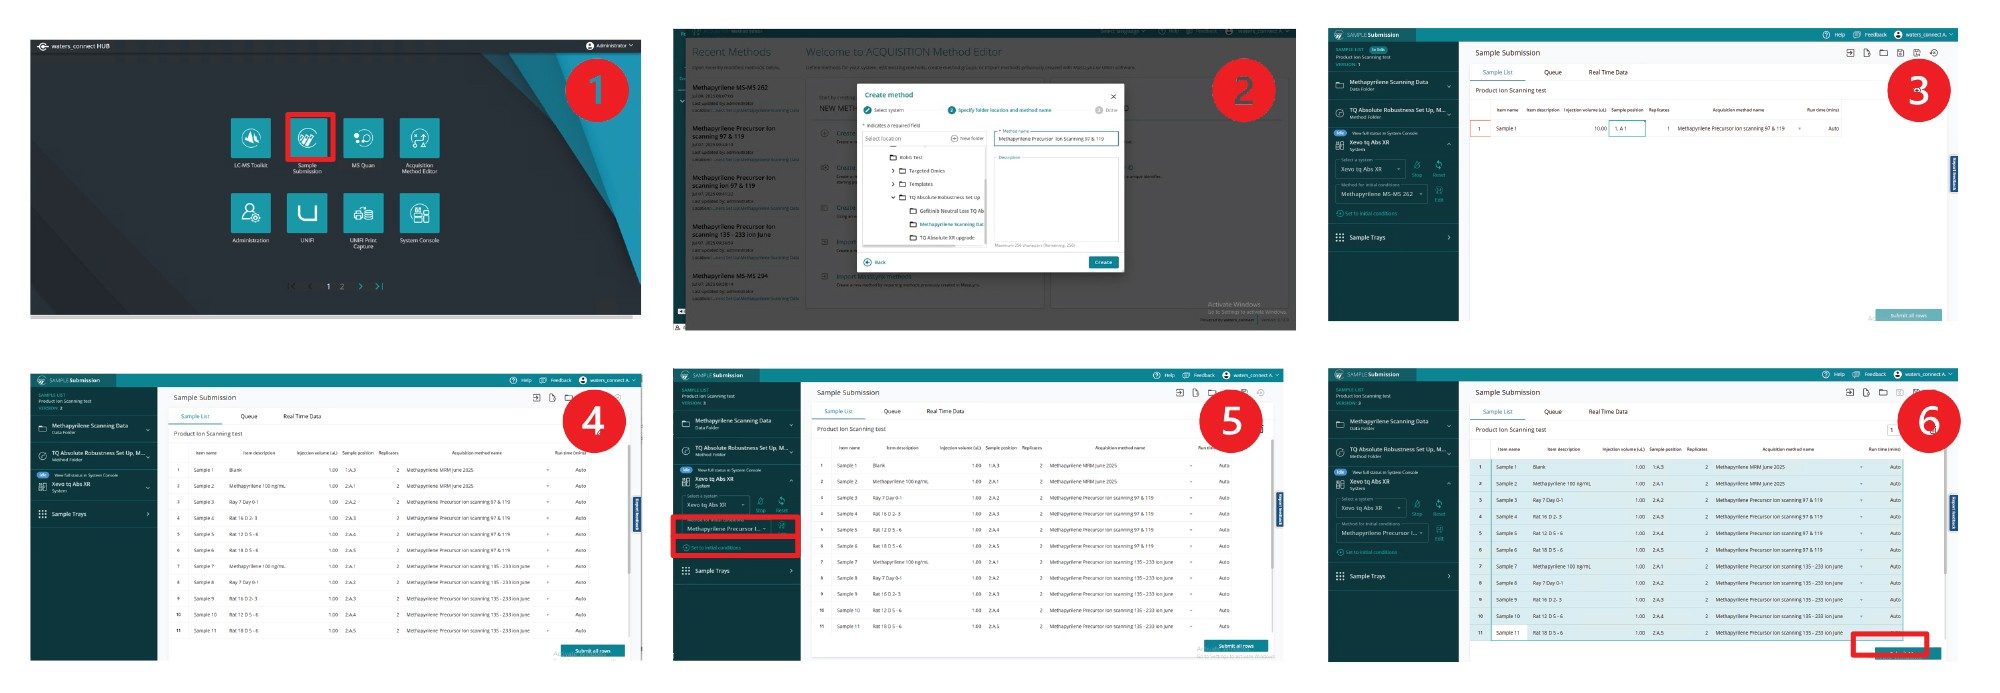The height and width of the screenshot is (693, 2000).
Task: Click the Description text area
Action: click(x=1056, y=199)
